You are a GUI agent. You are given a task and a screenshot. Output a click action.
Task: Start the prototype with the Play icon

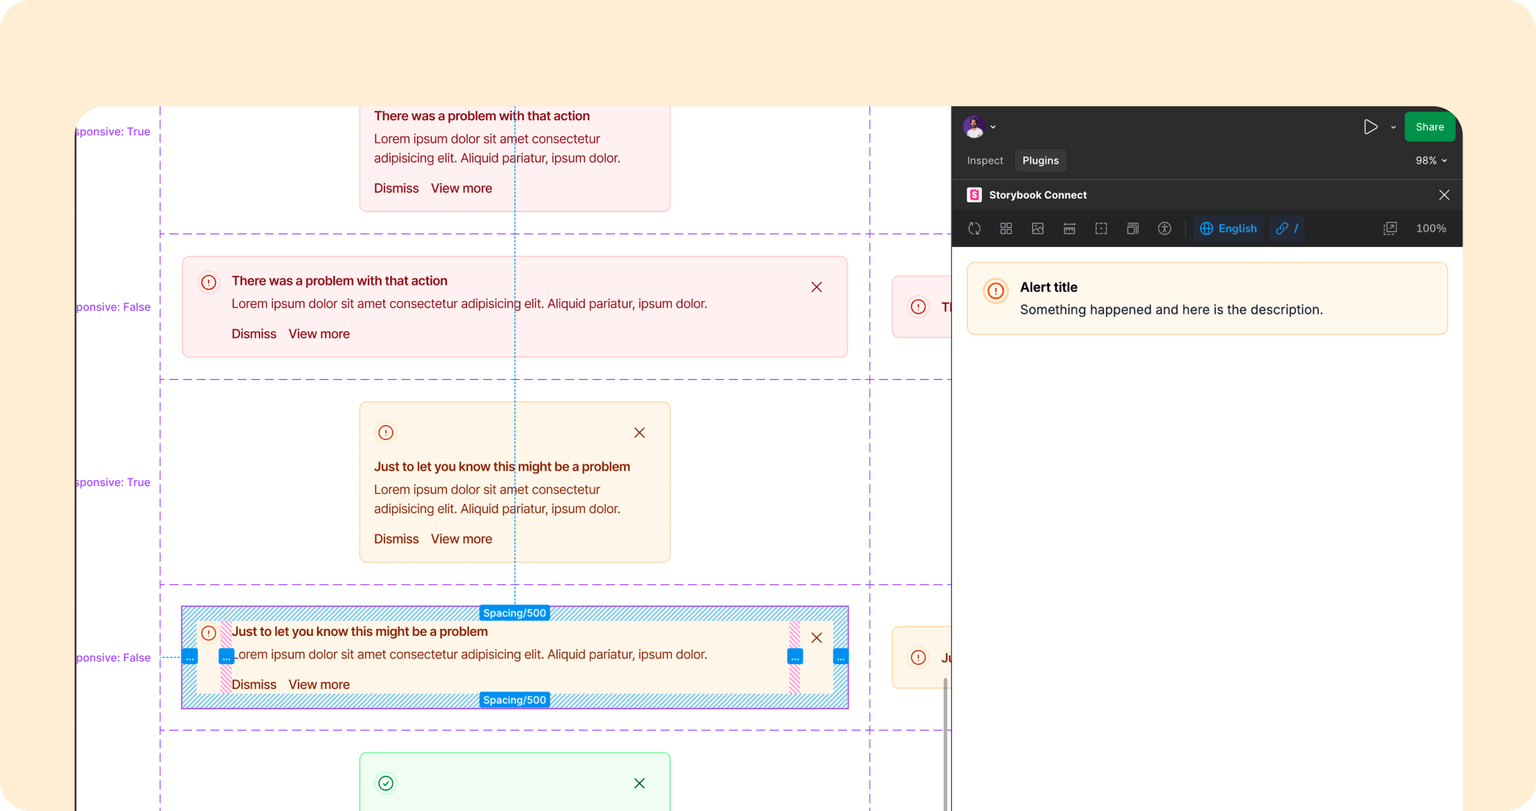click(1370, 127)
